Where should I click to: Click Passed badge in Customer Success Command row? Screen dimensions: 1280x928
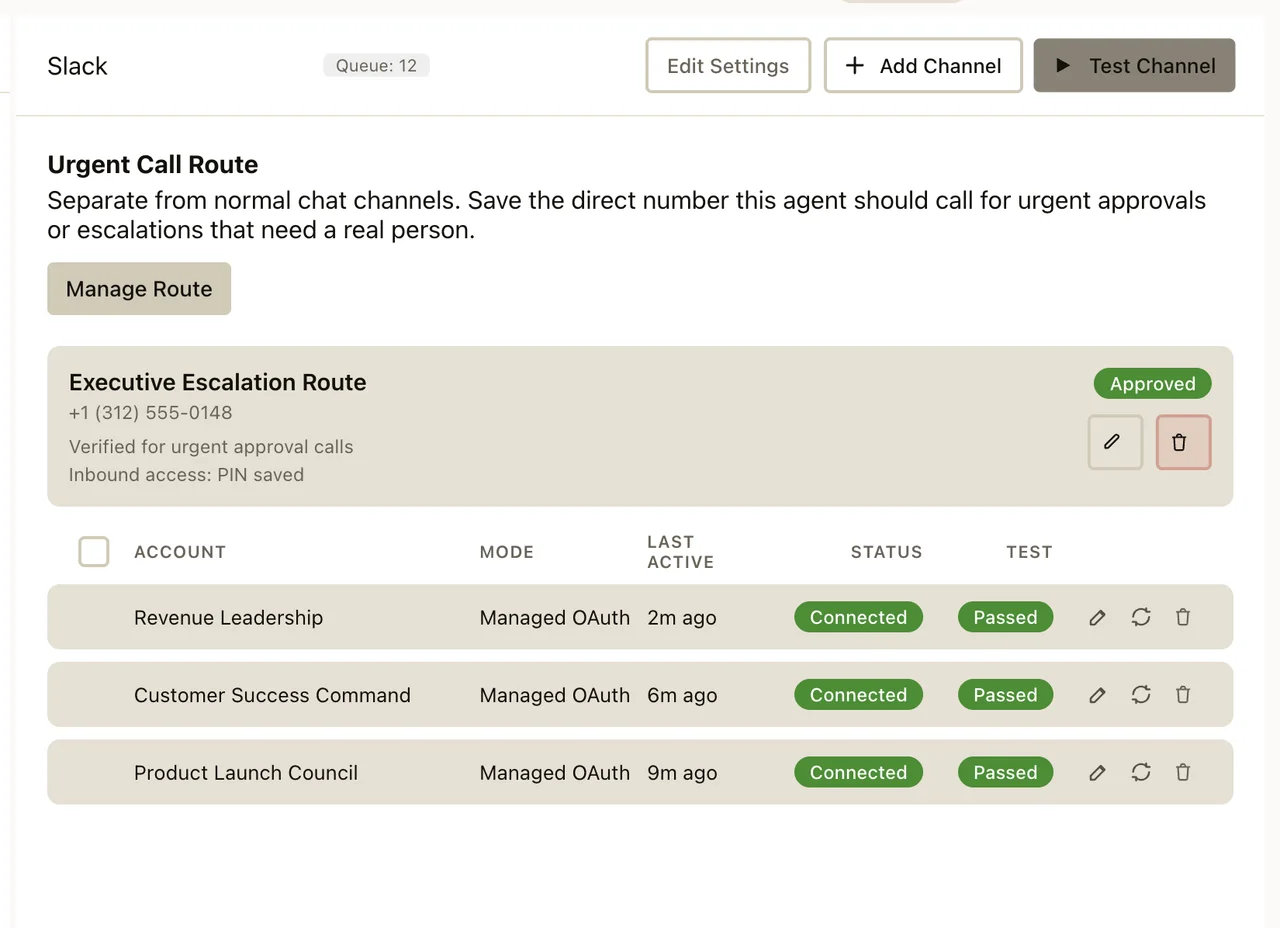point(1005,695)
